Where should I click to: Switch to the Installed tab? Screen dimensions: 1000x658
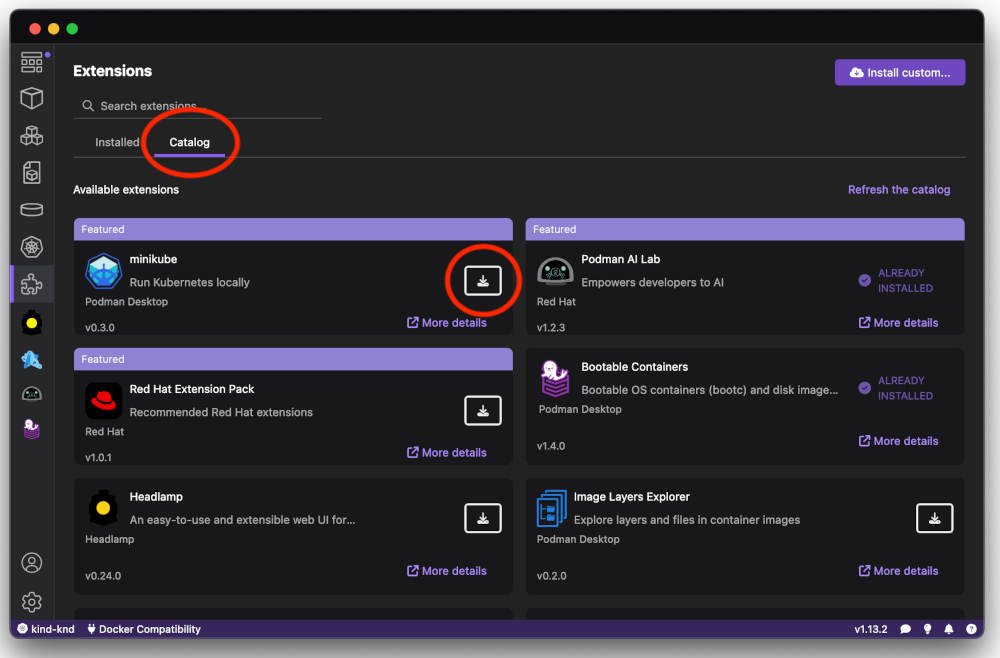click(117, 142)
